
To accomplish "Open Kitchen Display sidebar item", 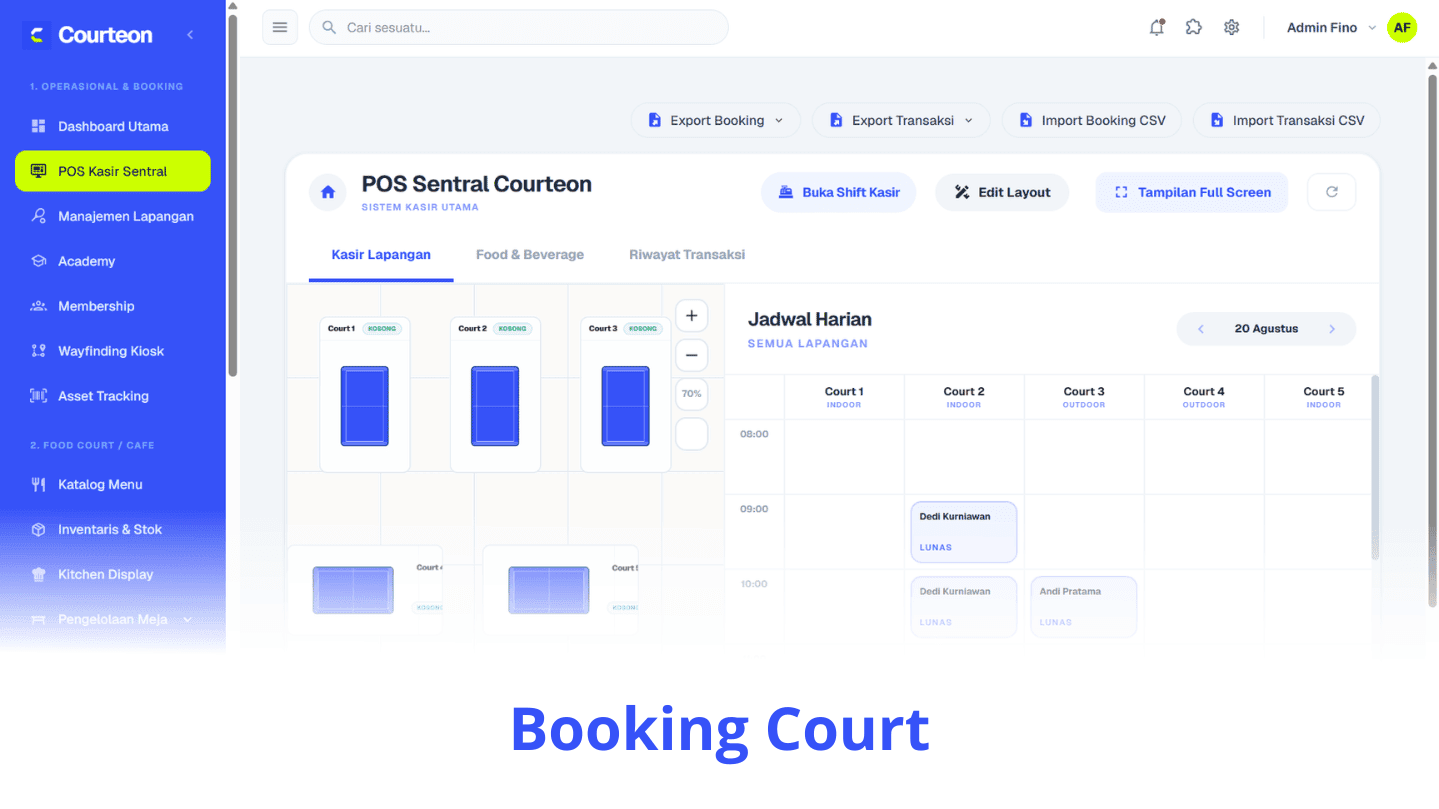I will (x=113, y=574).
